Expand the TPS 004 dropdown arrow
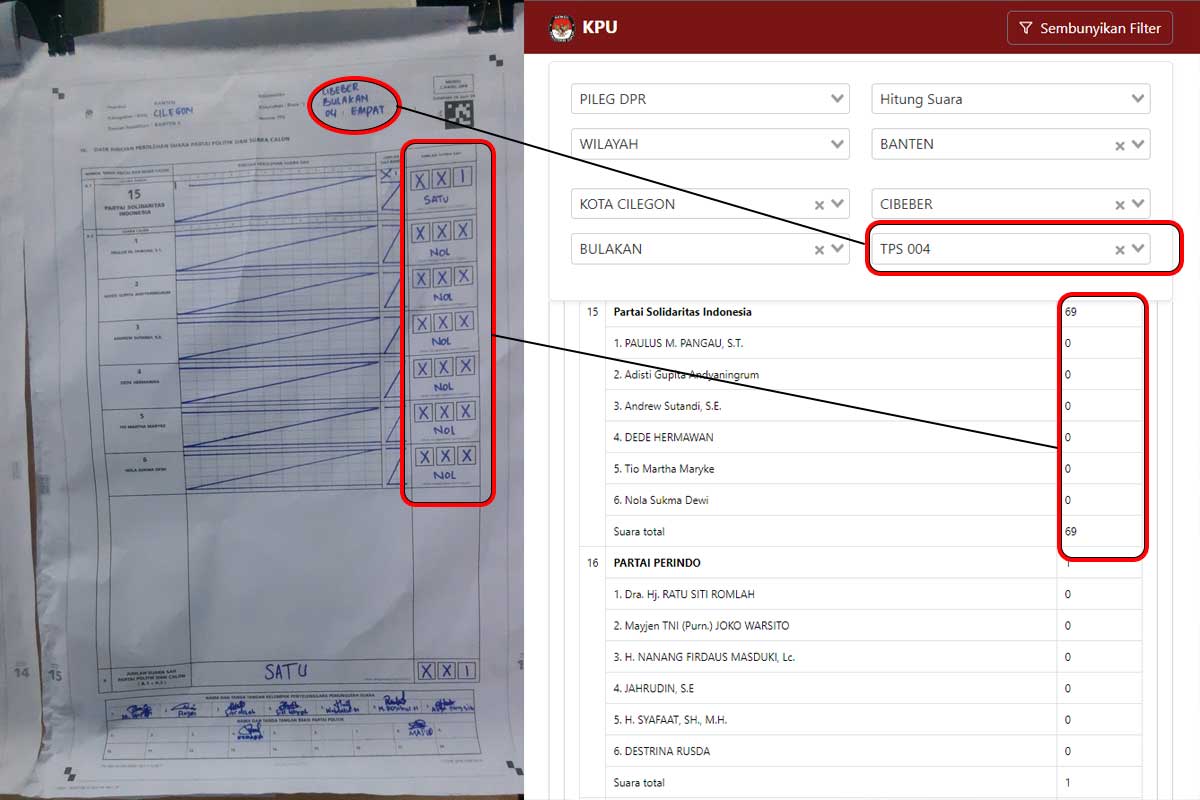 pos(1138,250)
